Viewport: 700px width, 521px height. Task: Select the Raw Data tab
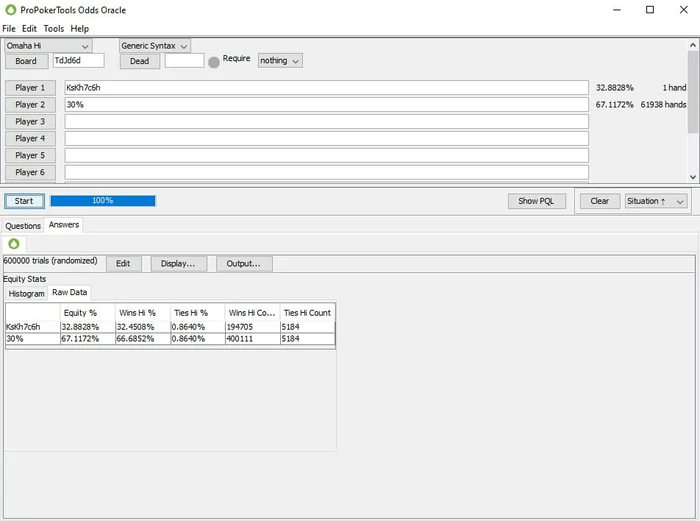coord(69,292)
